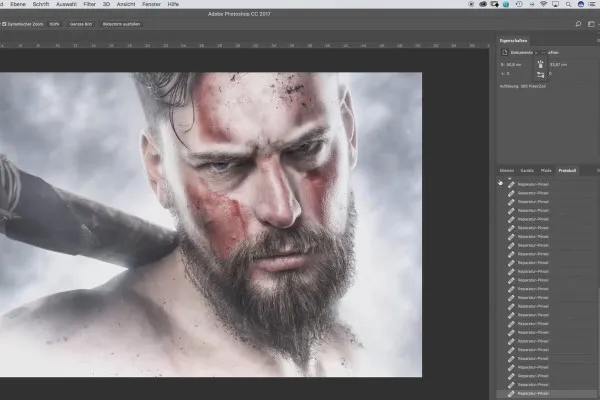Open the Filter menu
The height and width of the screenshot is (400, 600).
[90, 4]
